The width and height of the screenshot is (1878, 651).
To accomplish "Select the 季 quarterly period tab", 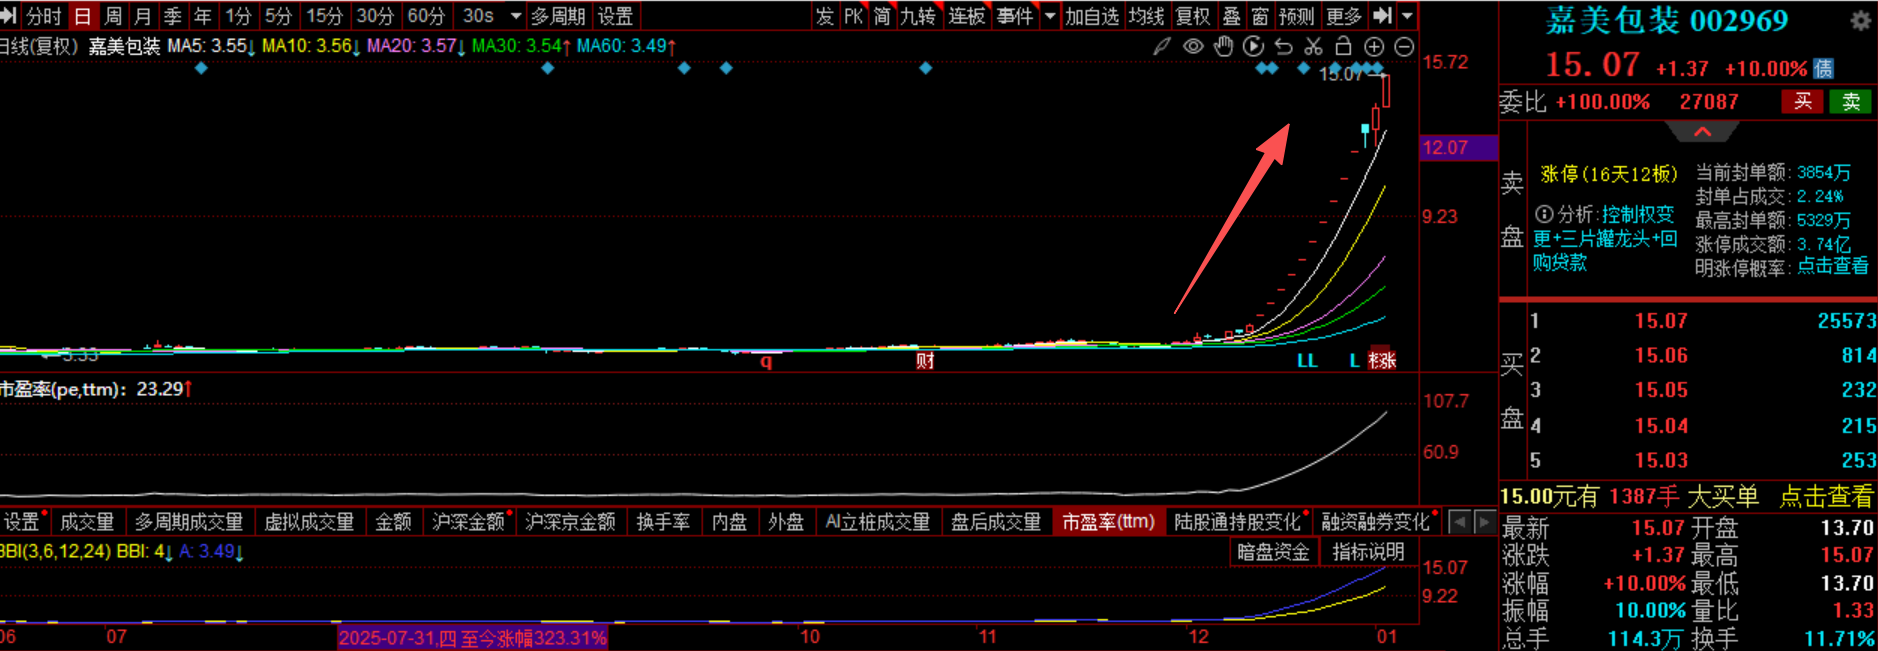I will pyautogui.click(x=173, y=16).
